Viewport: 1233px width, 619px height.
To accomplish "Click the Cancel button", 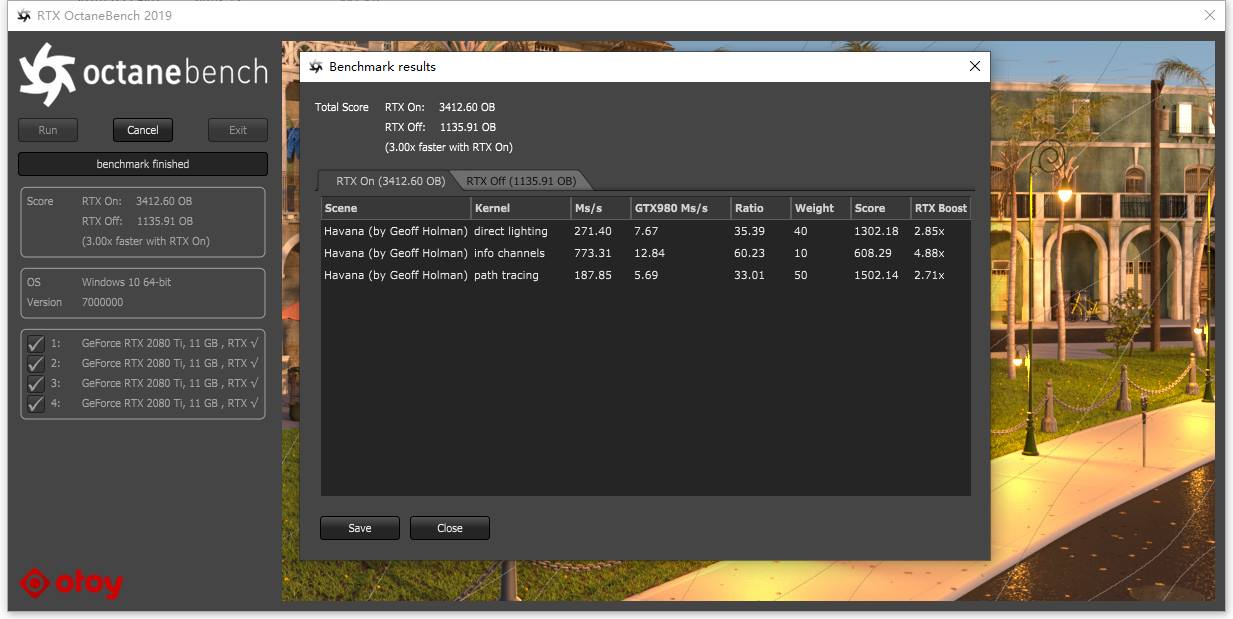I will coord(143,130).
